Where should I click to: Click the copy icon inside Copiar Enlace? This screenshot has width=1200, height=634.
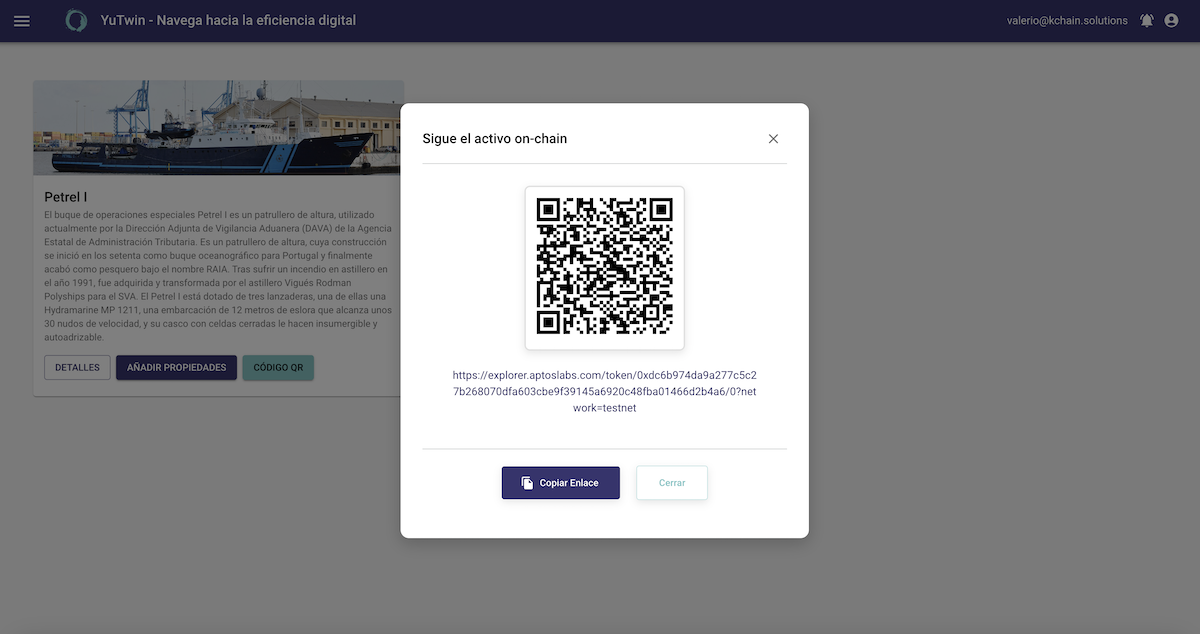(x=527, y=483)
